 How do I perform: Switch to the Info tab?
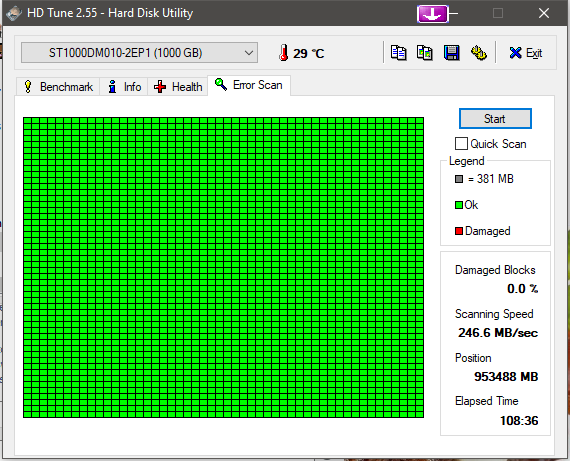click(124, 87)
